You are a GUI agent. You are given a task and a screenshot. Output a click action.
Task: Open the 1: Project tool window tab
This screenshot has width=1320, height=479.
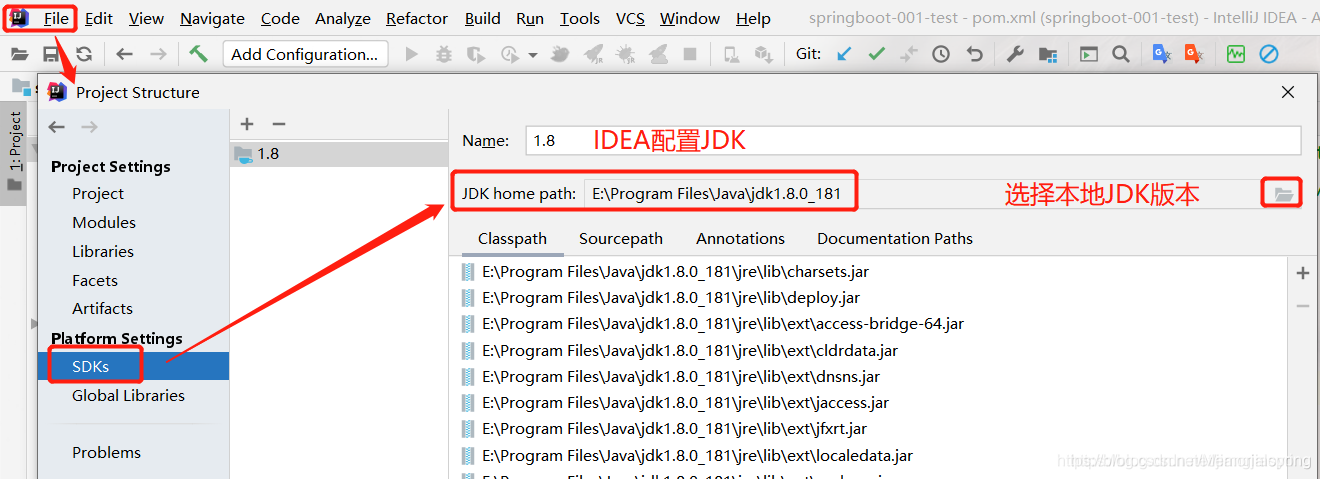point(14,152)
